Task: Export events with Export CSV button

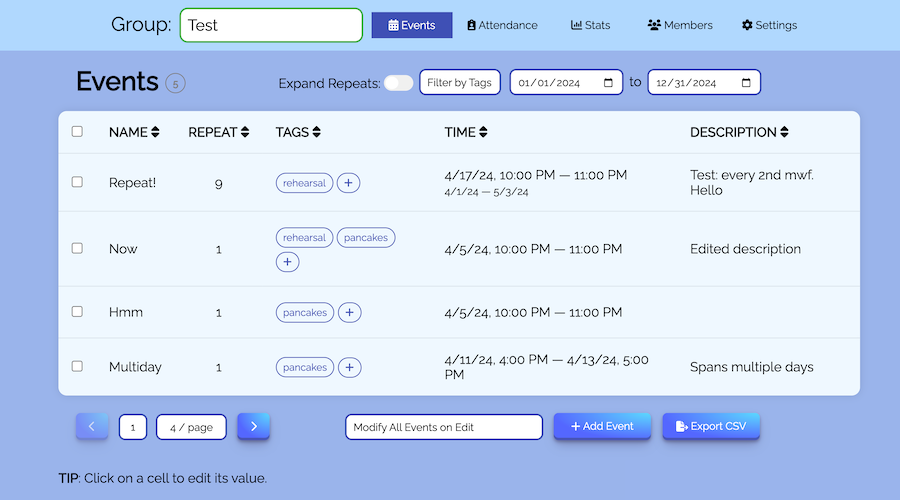Action: [710, 426]
